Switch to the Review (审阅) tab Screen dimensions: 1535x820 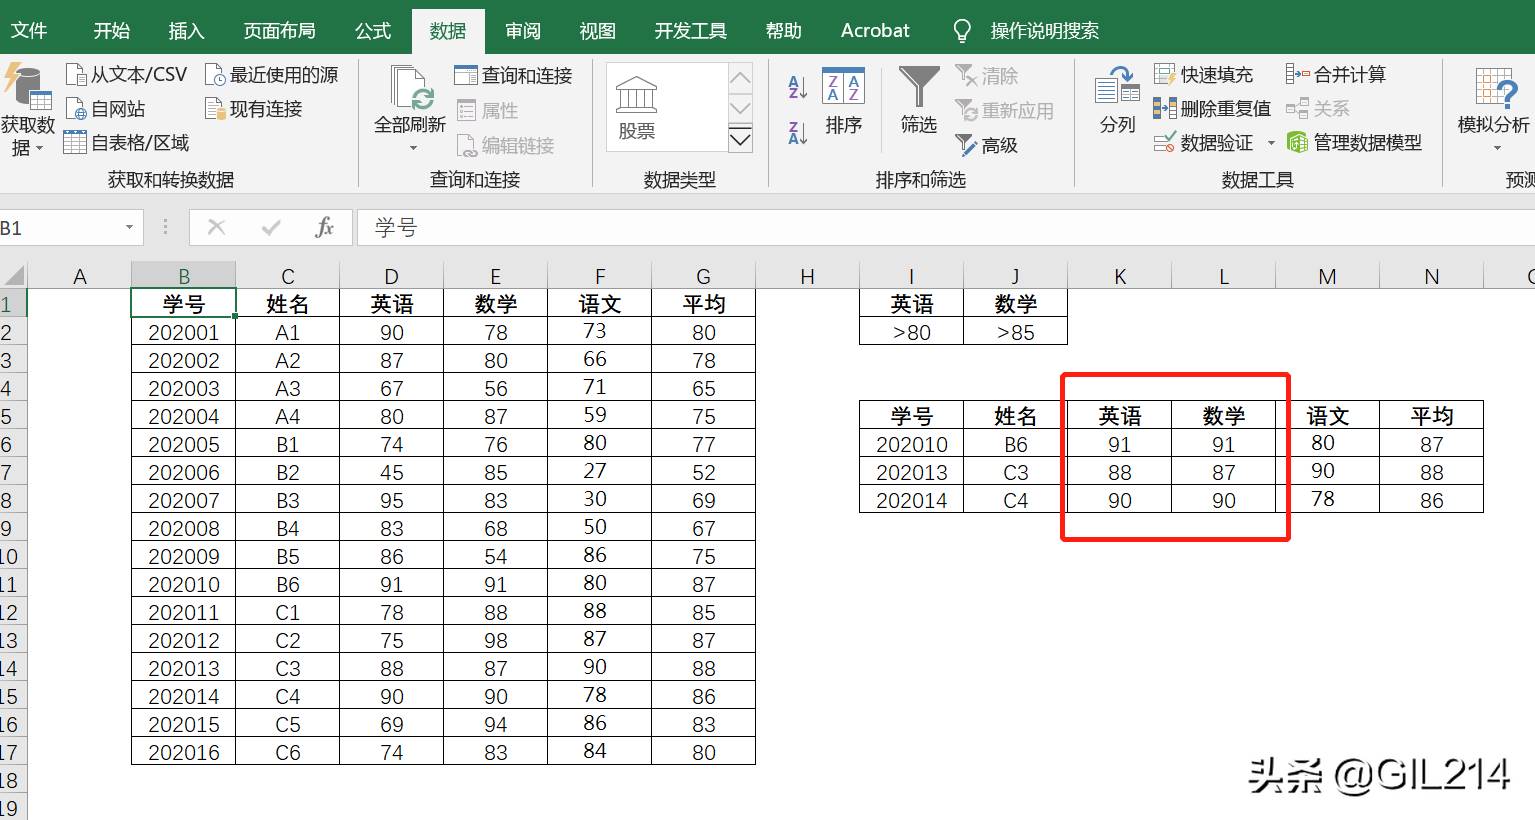pyautogui.click(x=522, y=31)
